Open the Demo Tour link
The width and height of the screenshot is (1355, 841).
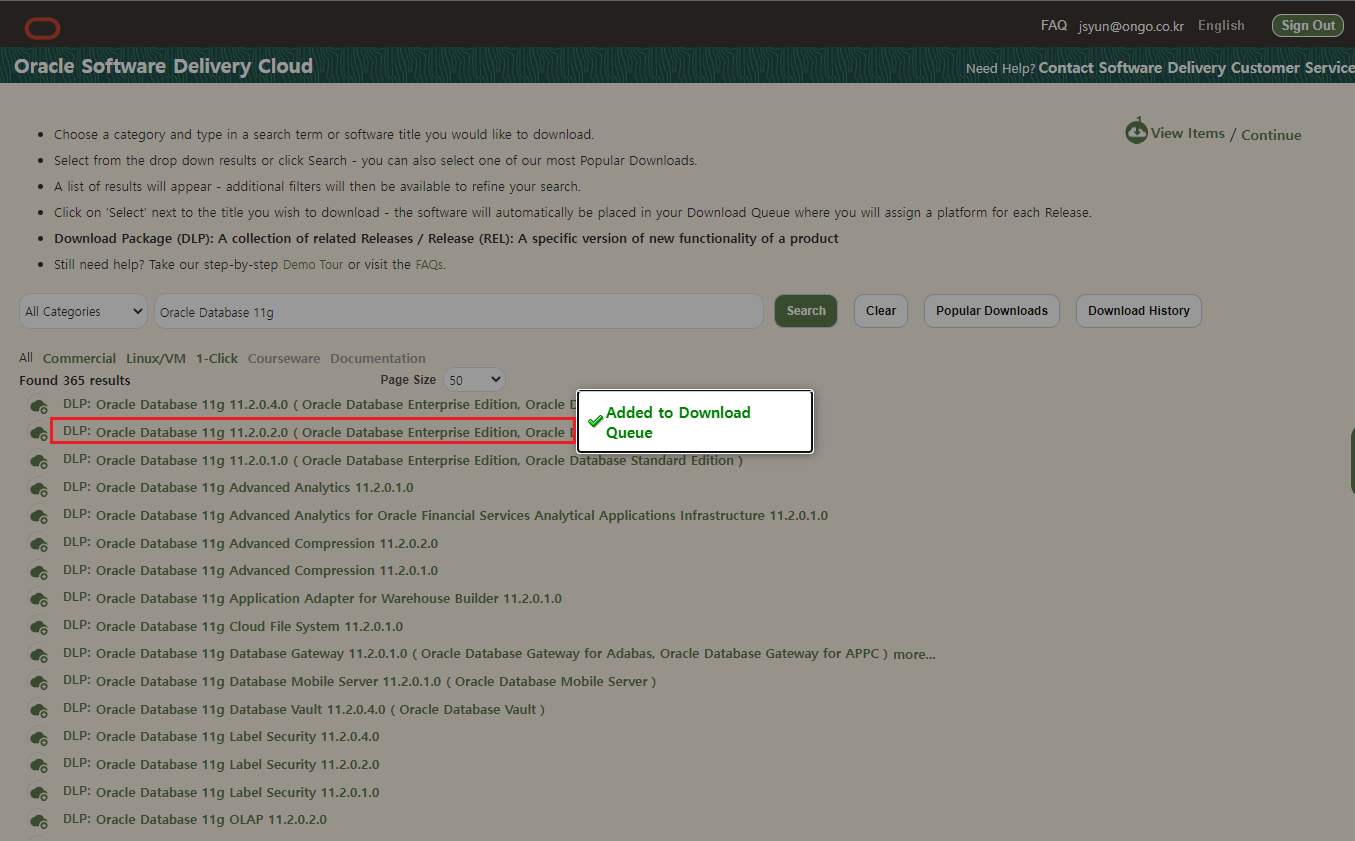pyautogui.click(x=313, y=265)
